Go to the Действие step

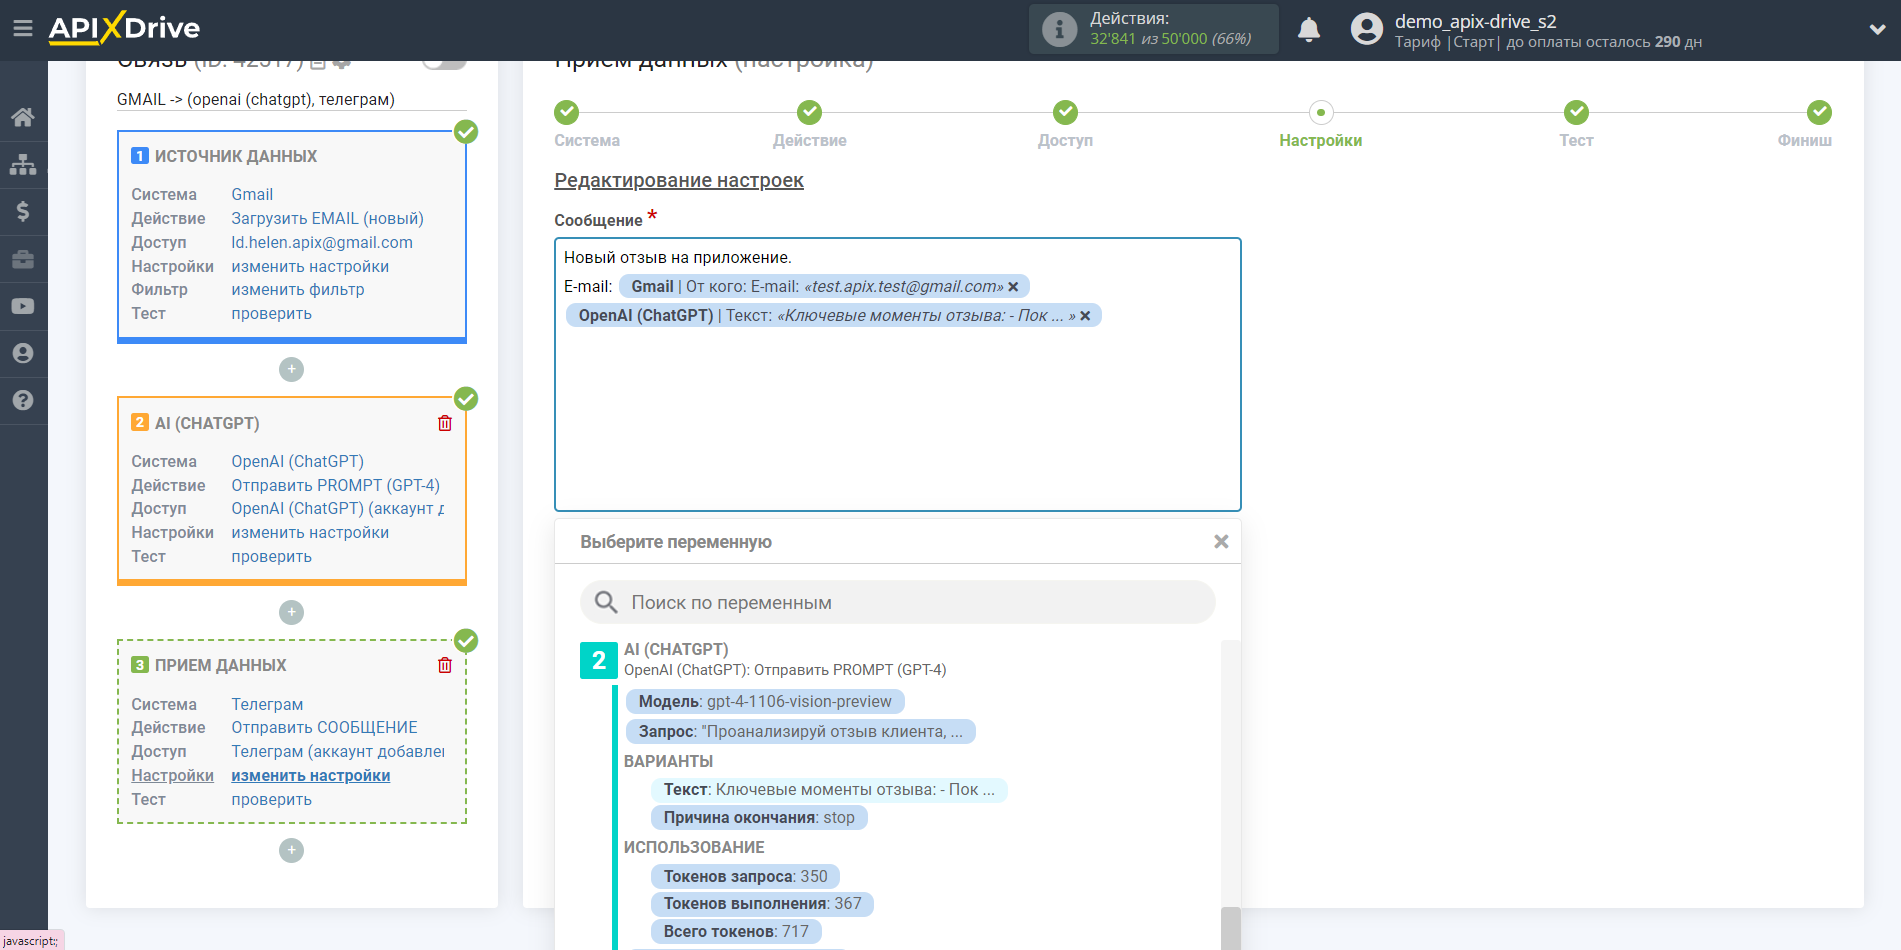coord(810,112)
